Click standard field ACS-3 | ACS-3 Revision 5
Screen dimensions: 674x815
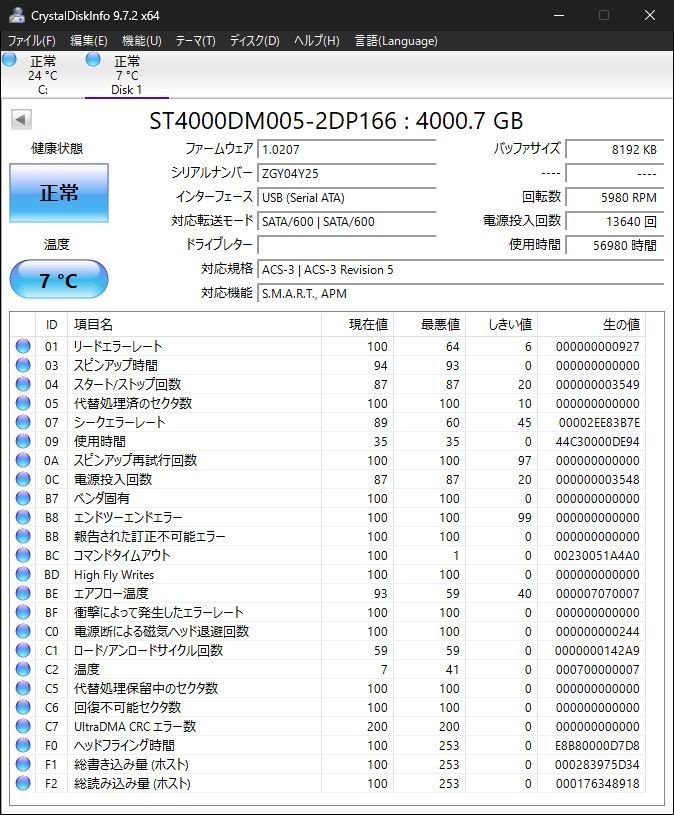tap(460, 270)
